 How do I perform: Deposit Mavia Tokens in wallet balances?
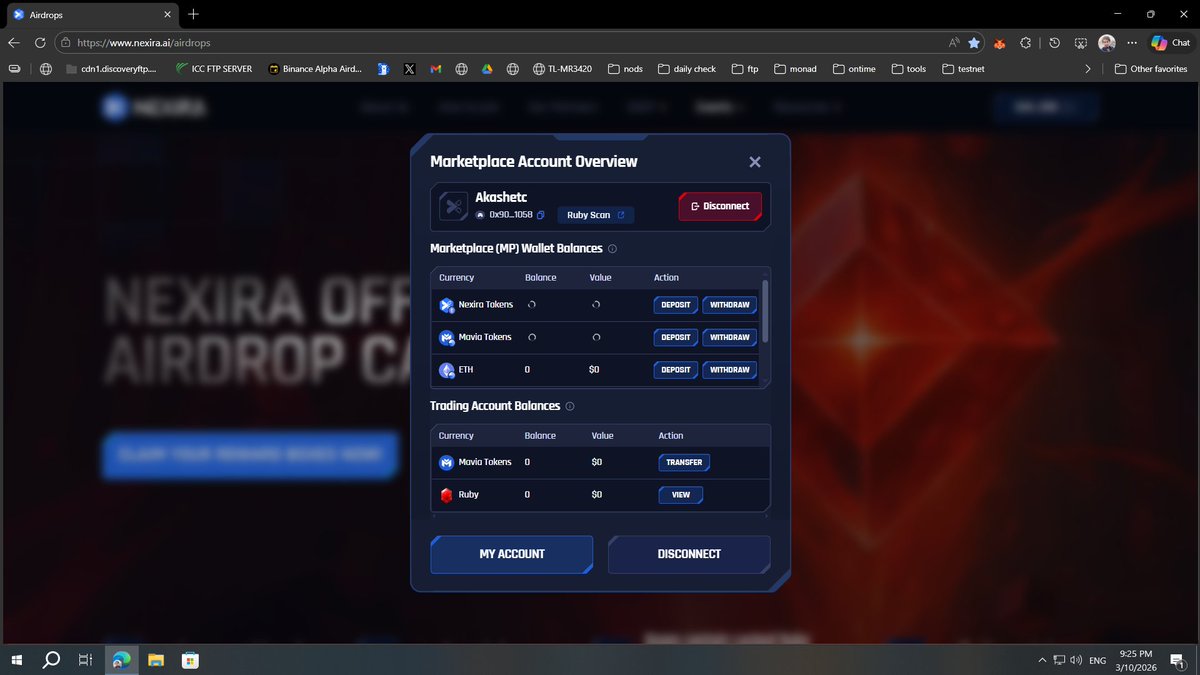pyautogui.click(x=676, y=338)
